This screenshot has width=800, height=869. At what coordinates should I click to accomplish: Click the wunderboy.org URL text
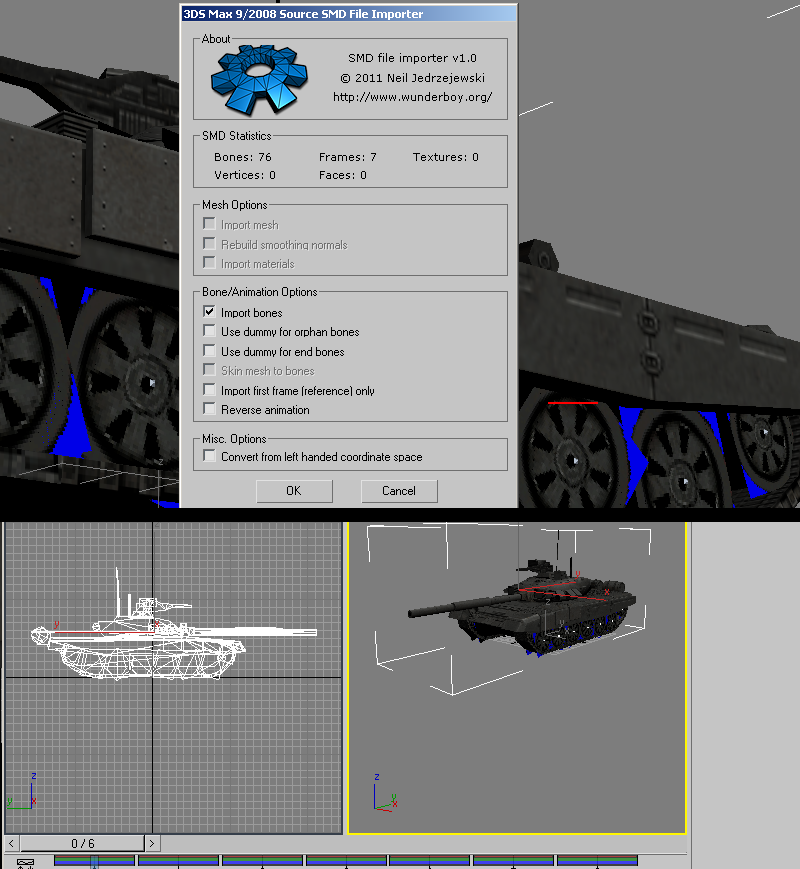(412, 98)
